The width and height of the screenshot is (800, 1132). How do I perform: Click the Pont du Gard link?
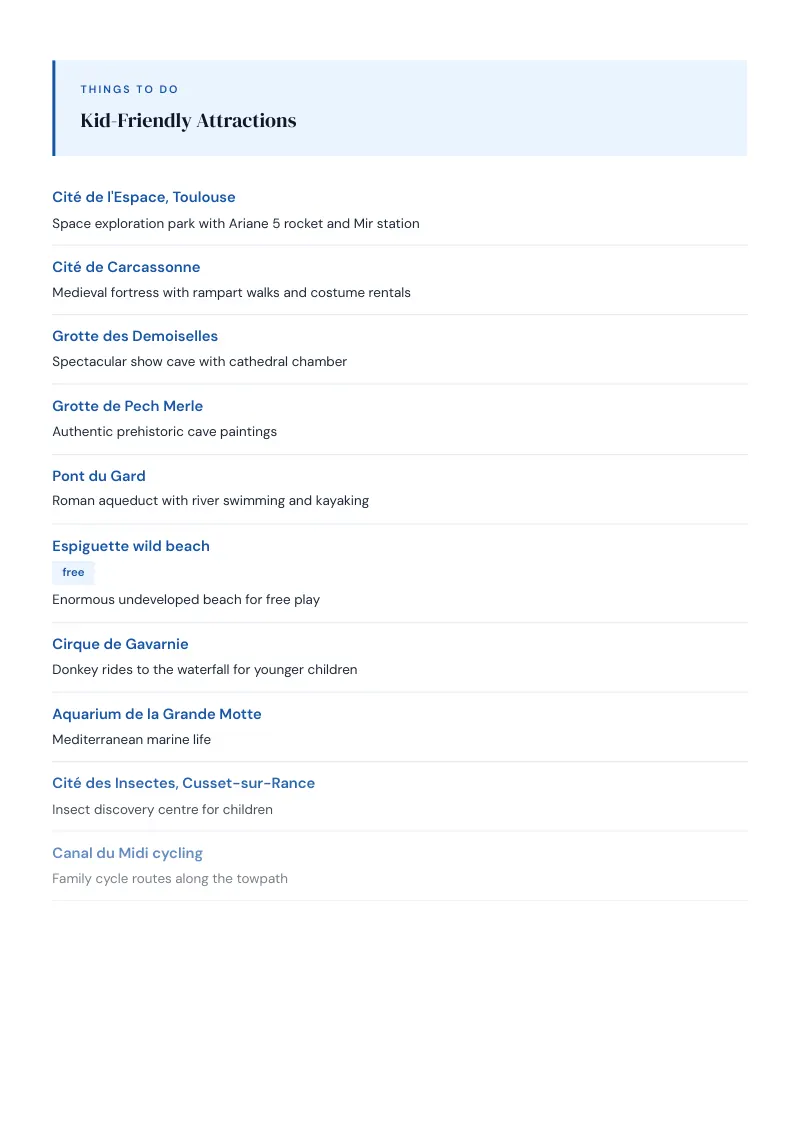(99, 476)
